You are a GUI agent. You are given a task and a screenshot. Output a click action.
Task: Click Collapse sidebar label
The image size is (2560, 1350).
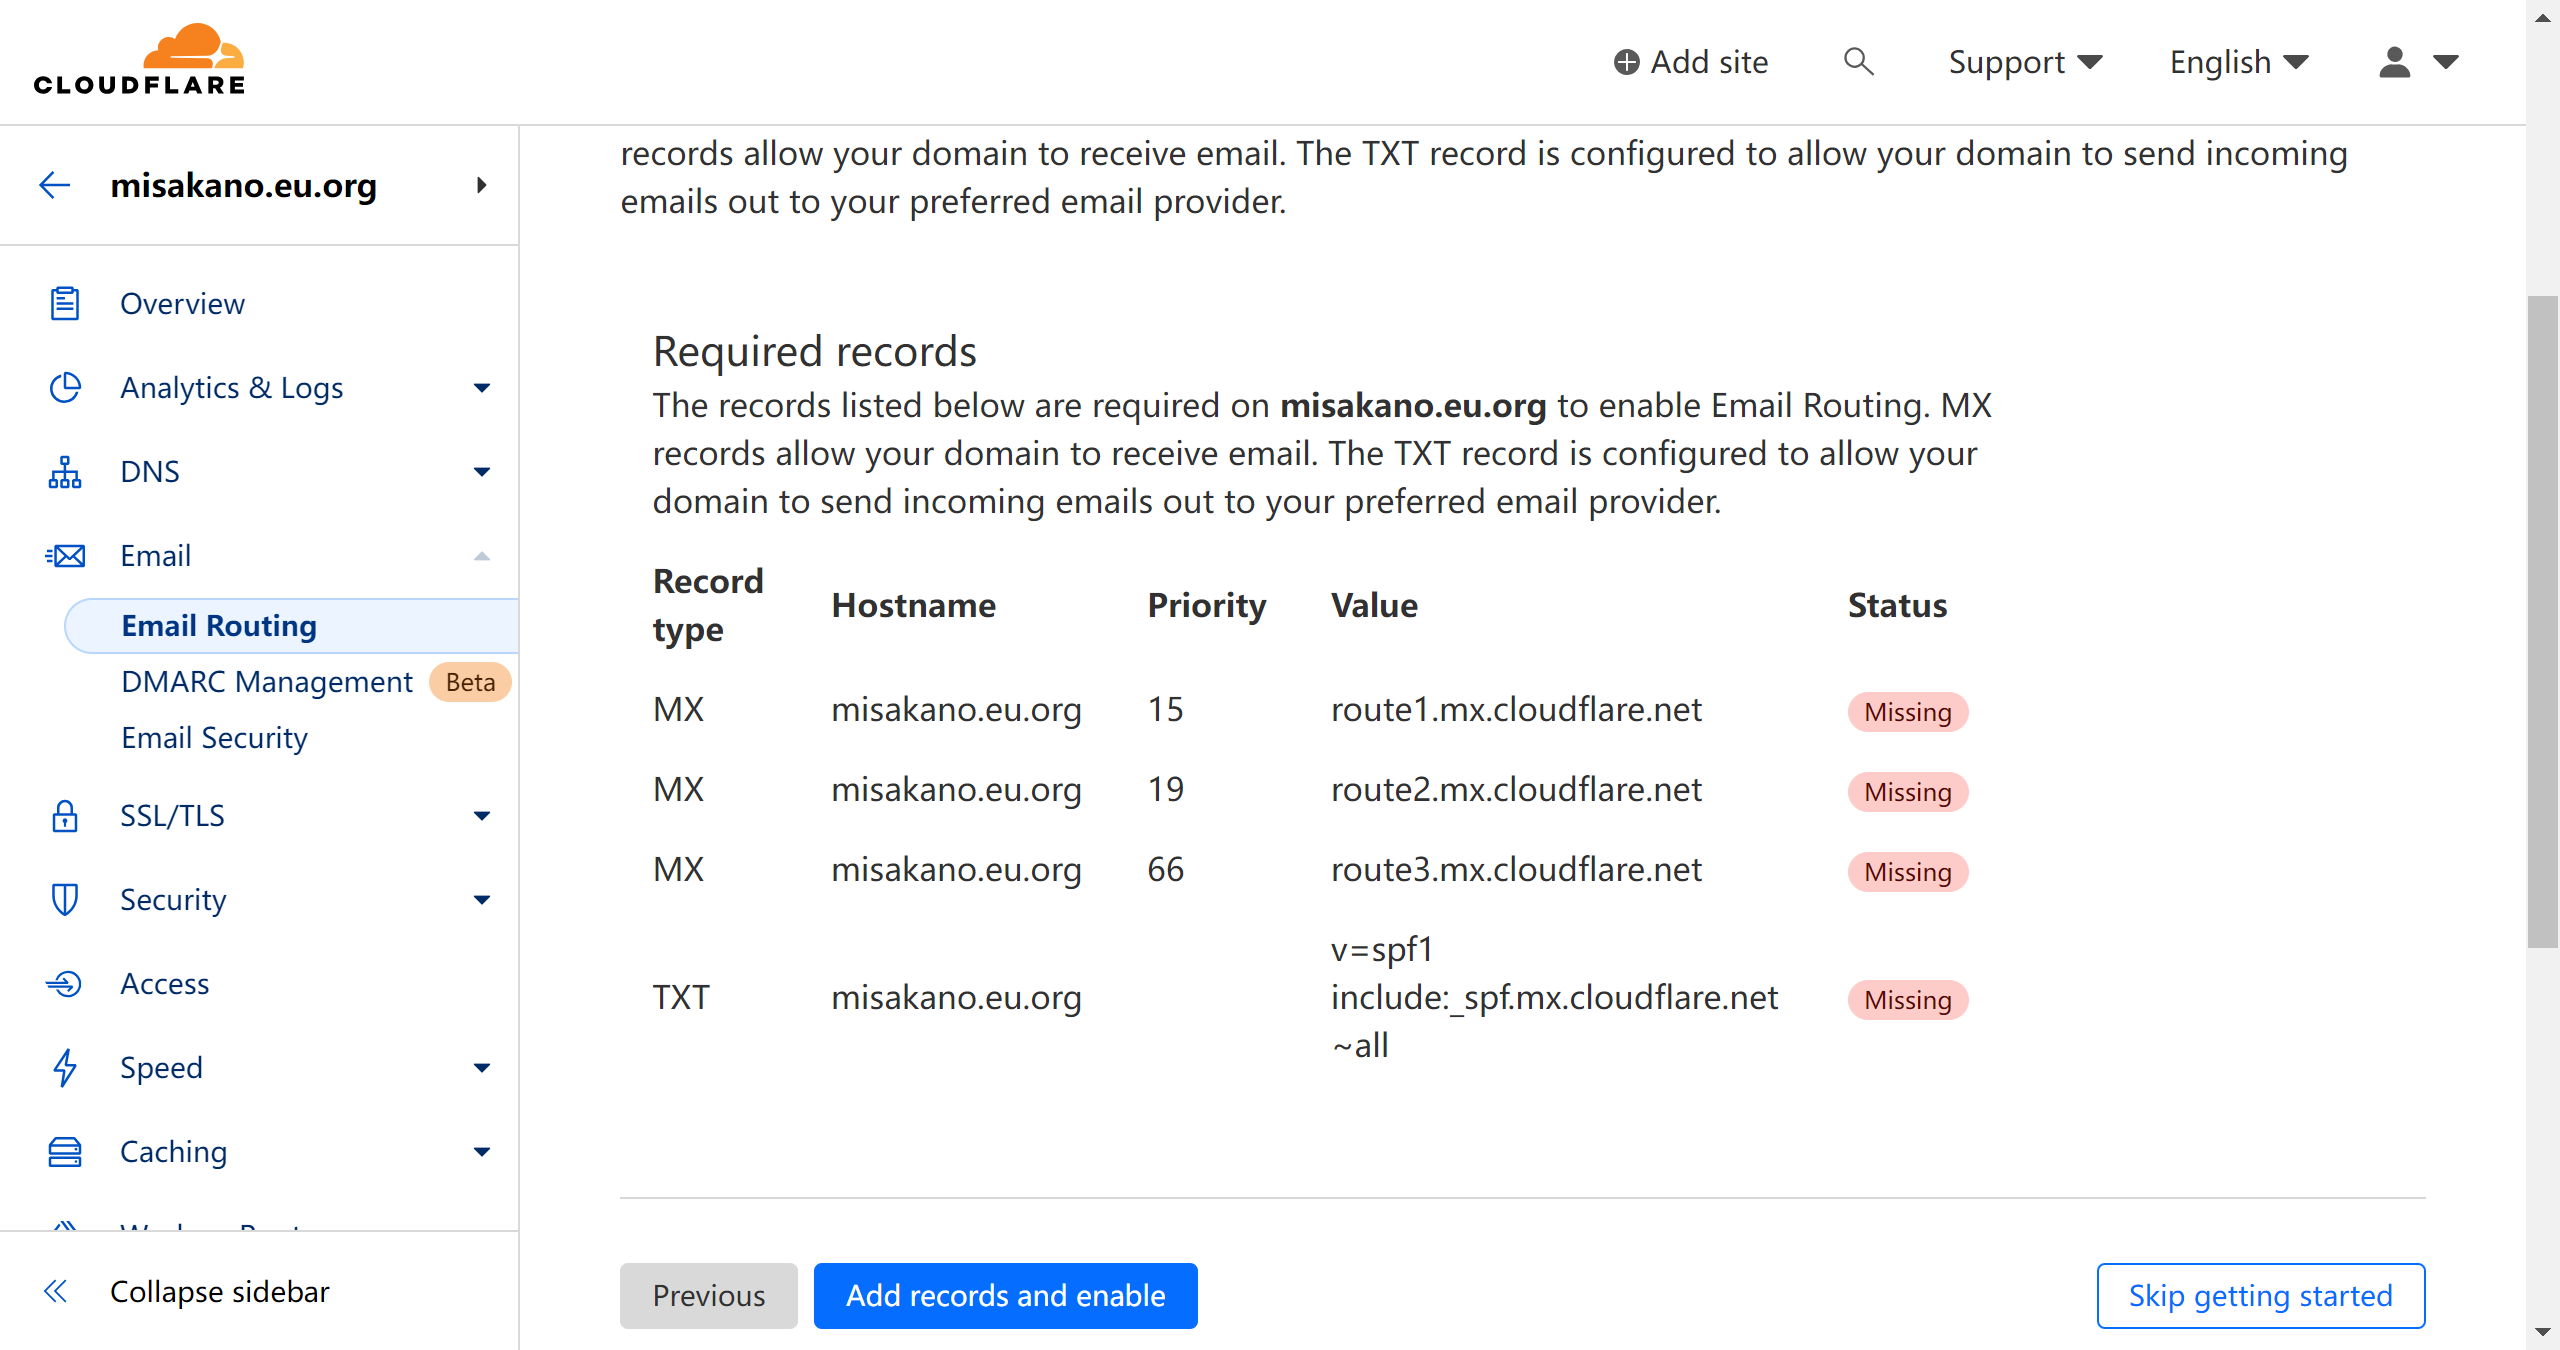click(x=220, y=1291)
